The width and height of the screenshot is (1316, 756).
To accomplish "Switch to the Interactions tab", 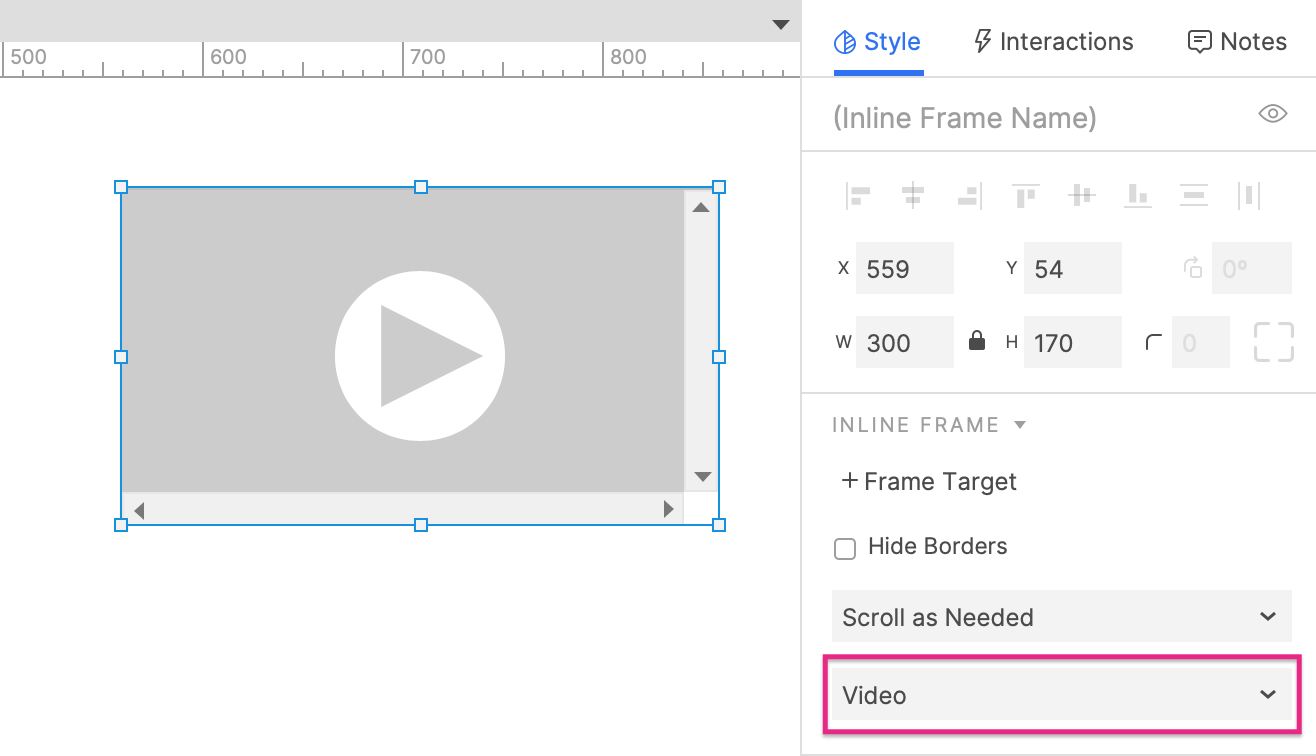I will [1053, 42].
